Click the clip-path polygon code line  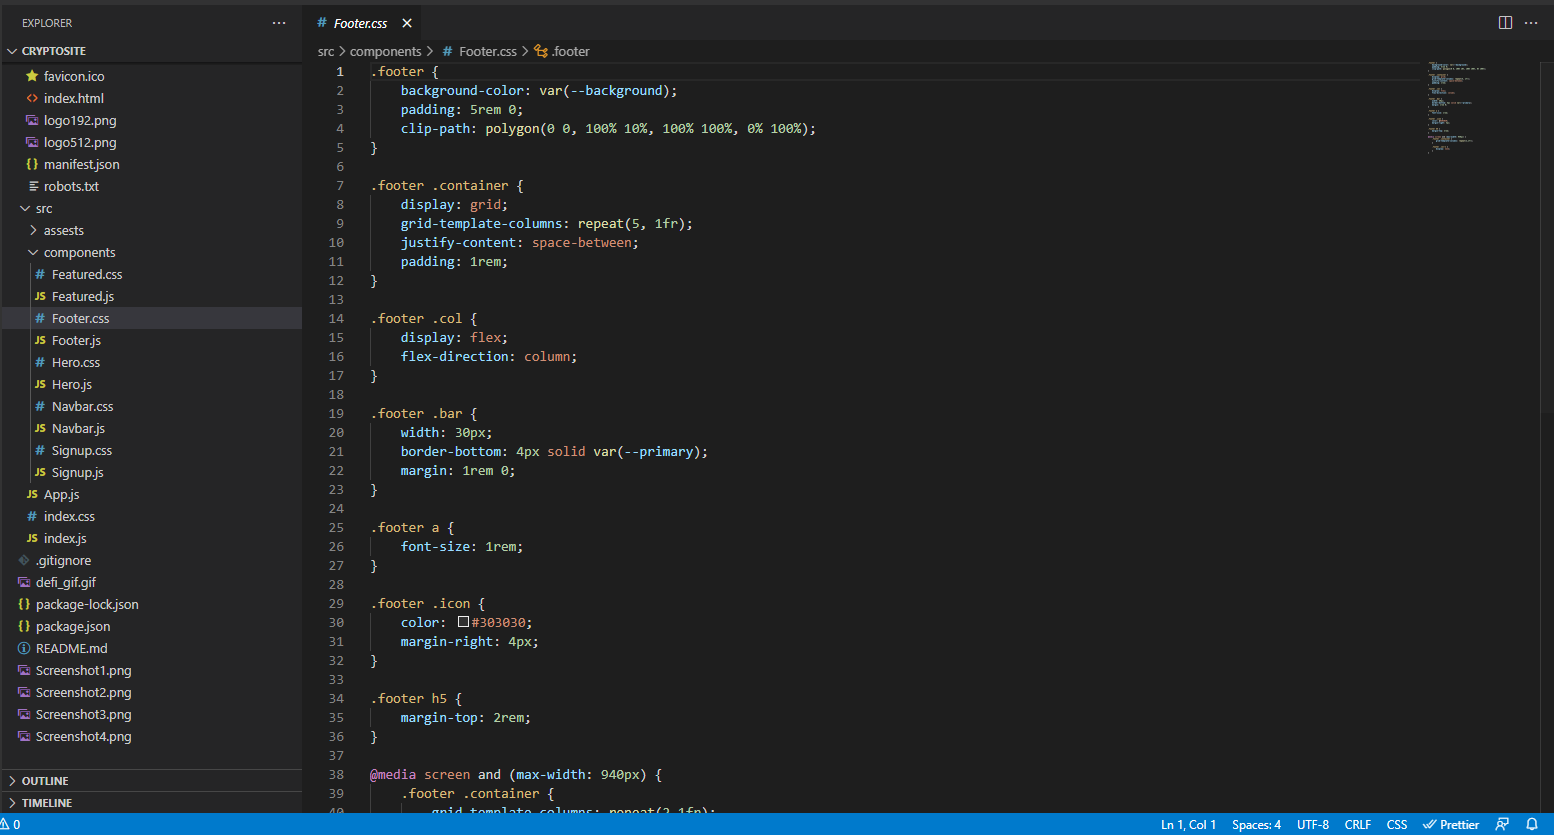point(608,129)
